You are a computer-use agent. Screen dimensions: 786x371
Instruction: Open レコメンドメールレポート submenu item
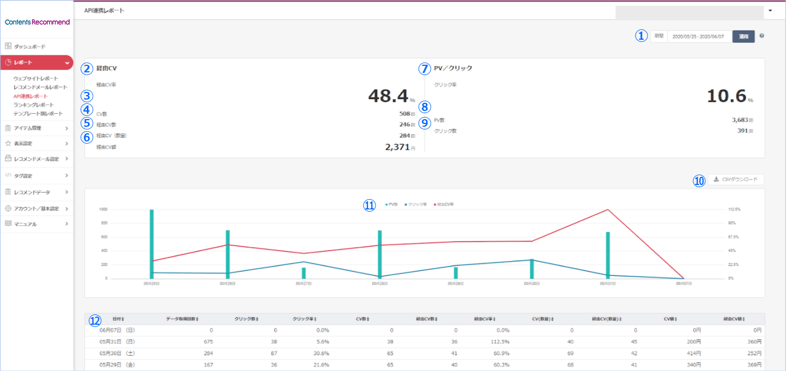[x=40, y=87]
